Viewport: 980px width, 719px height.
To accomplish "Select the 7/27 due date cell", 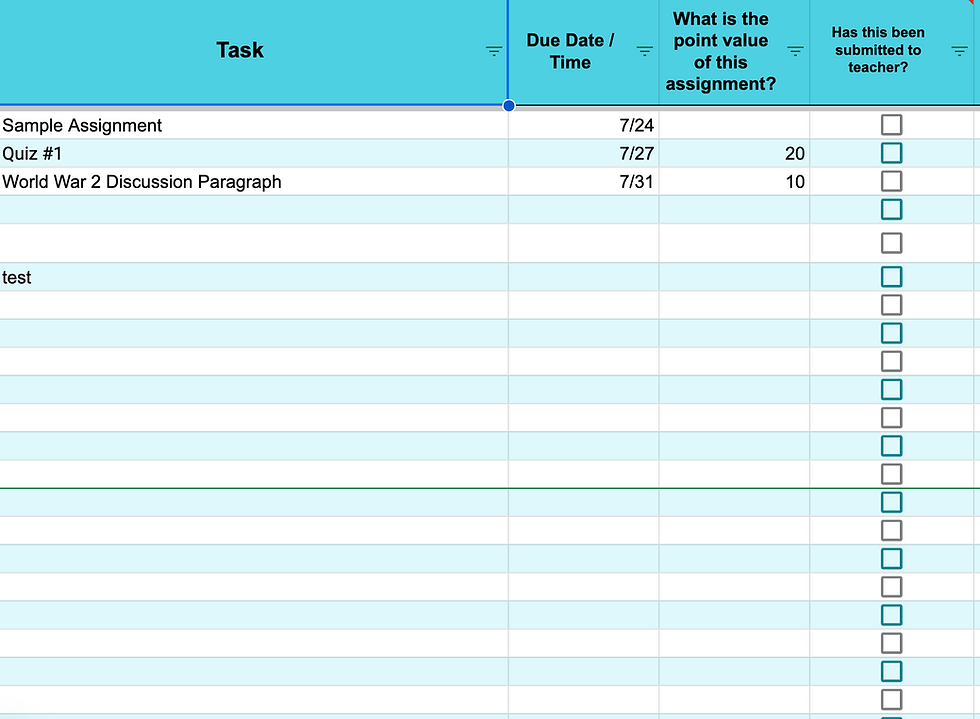I will (584, 153).
